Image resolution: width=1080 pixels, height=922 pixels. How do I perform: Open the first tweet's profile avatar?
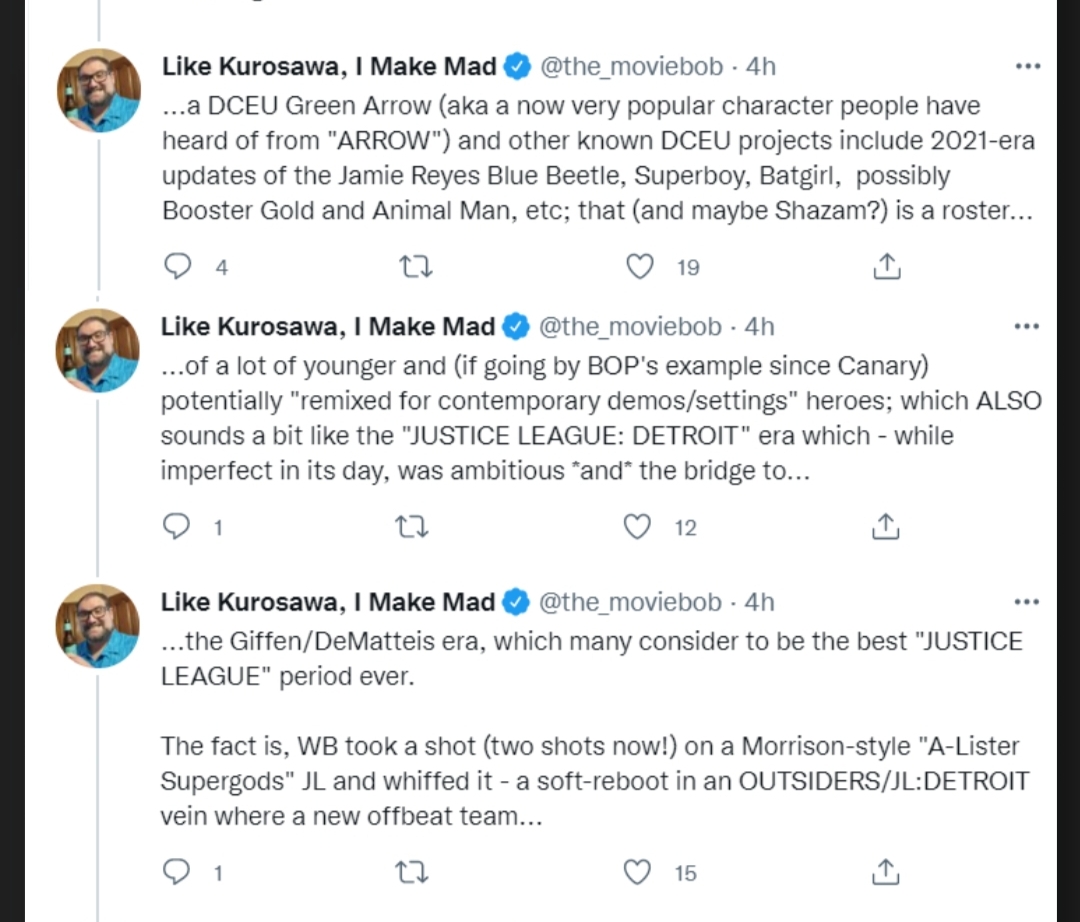[98, 90]
